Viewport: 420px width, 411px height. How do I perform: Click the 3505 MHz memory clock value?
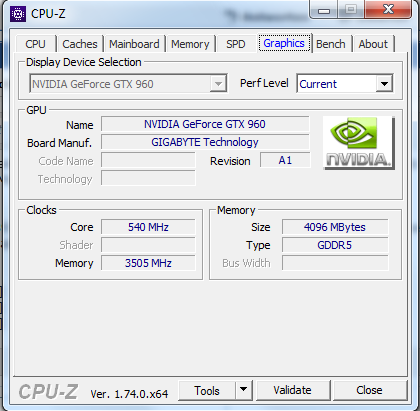(x=148, y=263)
